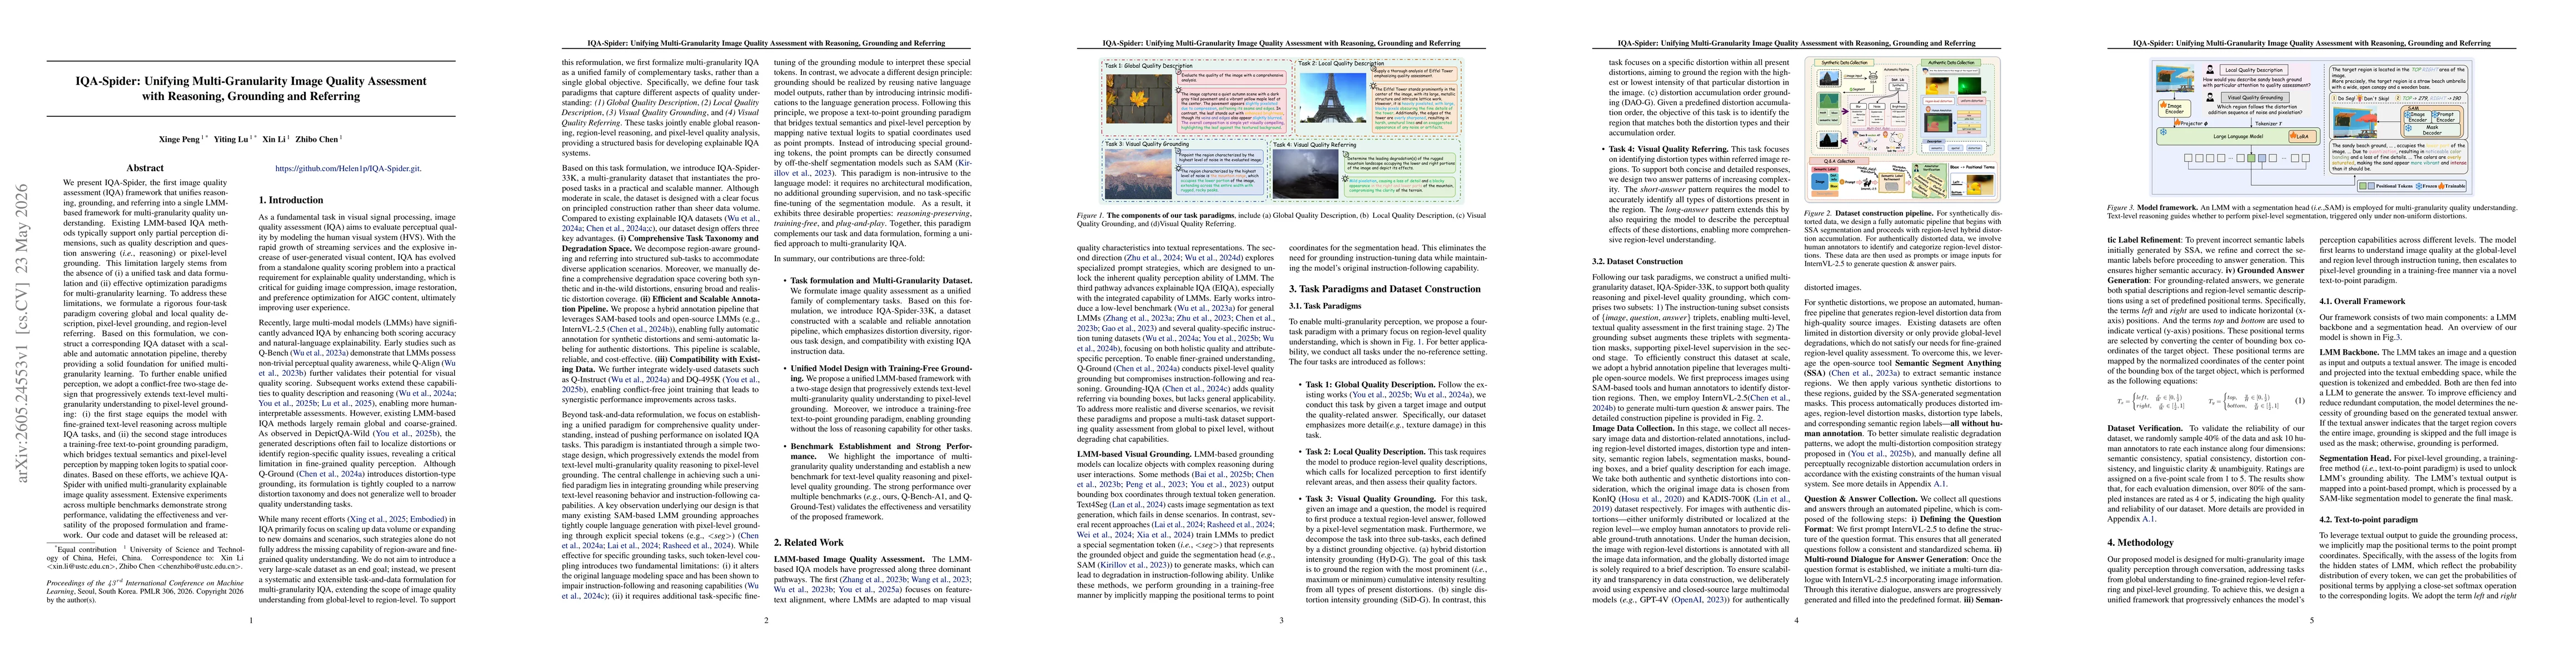Click the Large Language Model block in Figure 3
2576x667 pixels.
point(2237,136)
